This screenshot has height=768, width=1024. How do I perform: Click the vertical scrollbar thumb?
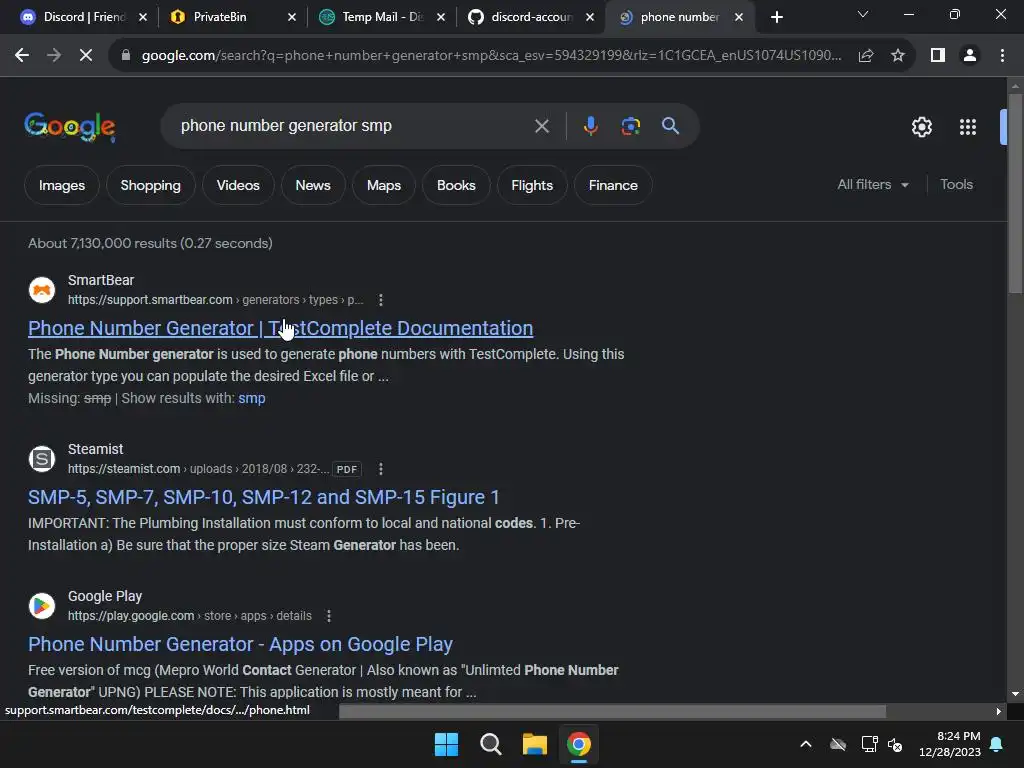(x=1015, y=193)
